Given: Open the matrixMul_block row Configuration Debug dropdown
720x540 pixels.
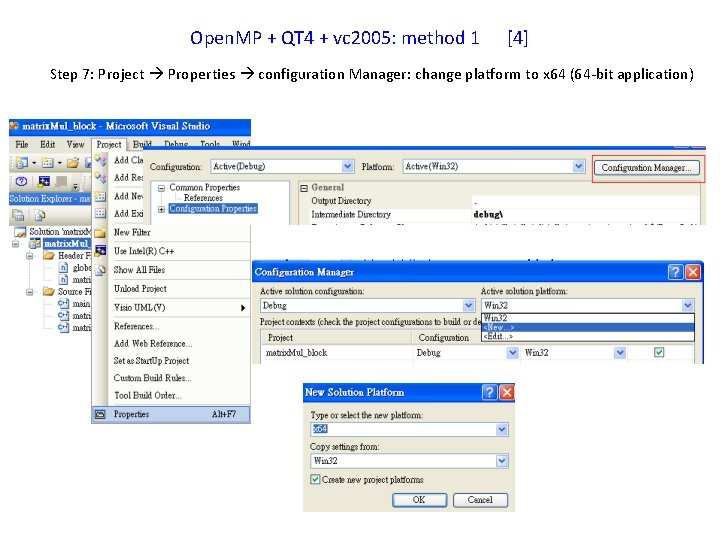Looking at the screenshot, I should coord(512,353).
